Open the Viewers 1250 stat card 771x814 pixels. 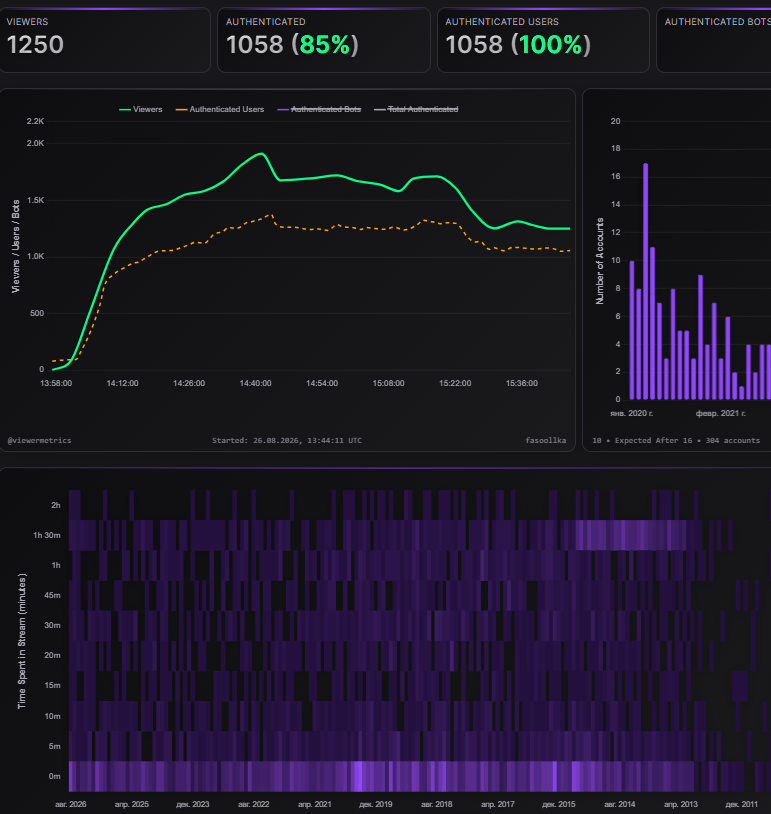pyautogui.click(x=105, y=40)
